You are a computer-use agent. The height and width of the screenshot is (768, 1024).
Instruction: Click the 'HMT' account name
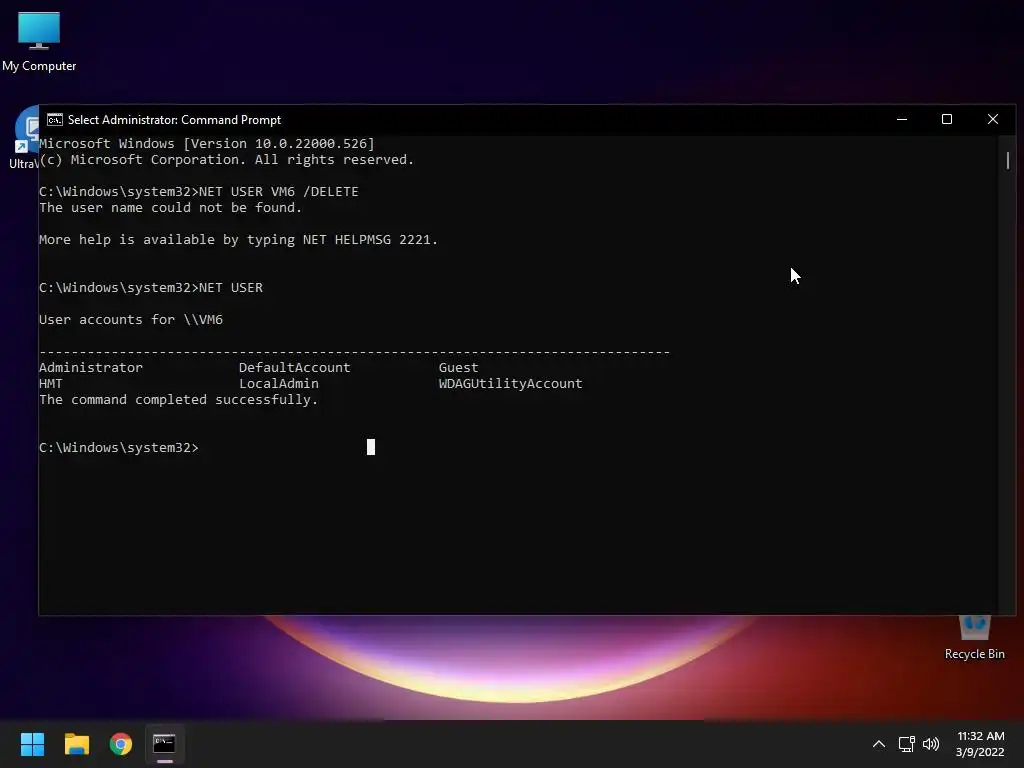coord(51,384)
